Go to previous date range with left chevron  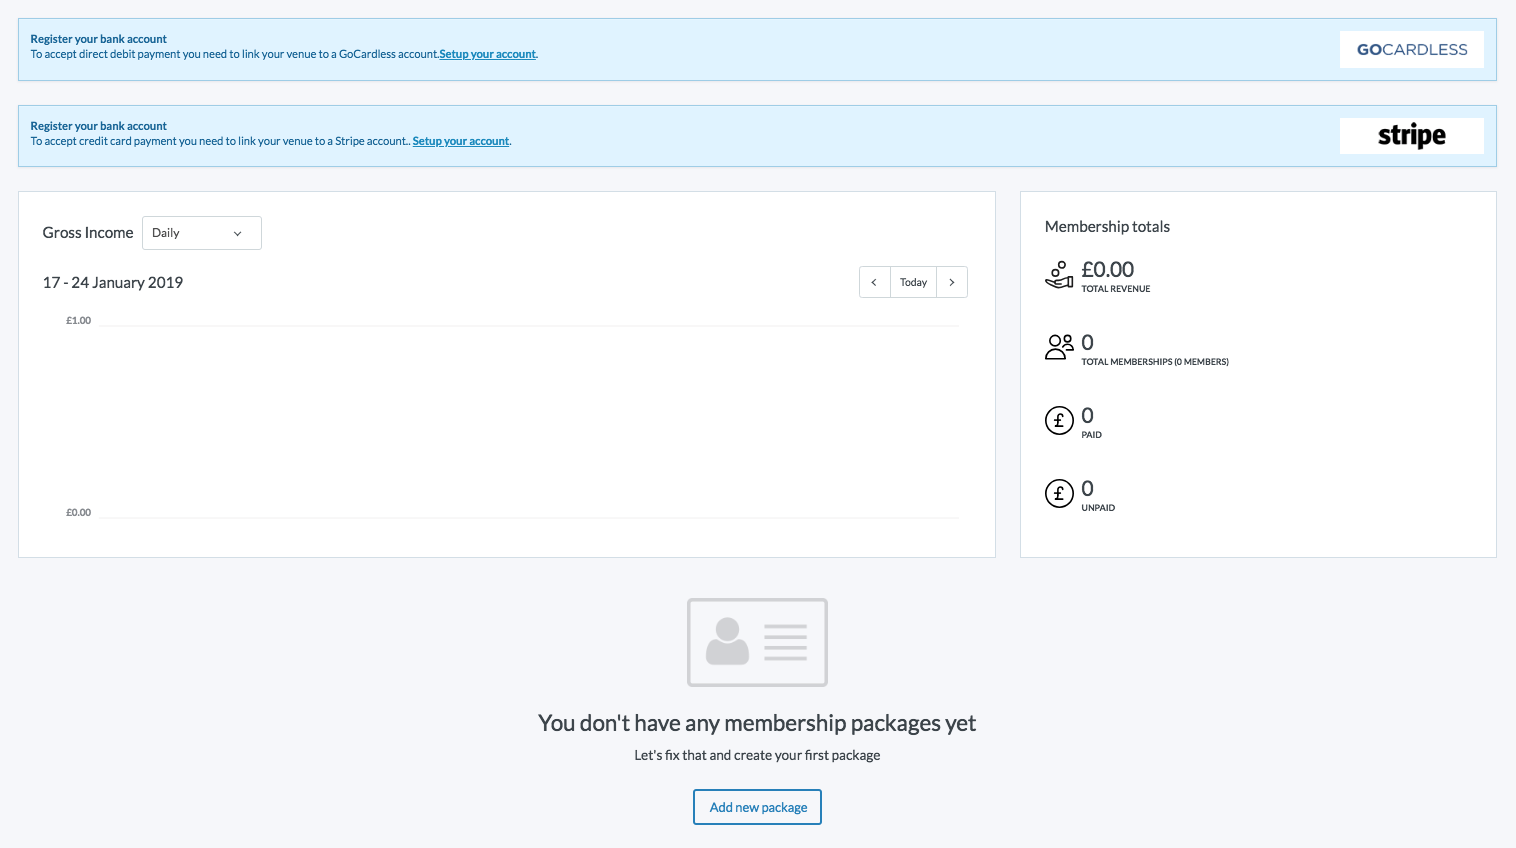874,282
